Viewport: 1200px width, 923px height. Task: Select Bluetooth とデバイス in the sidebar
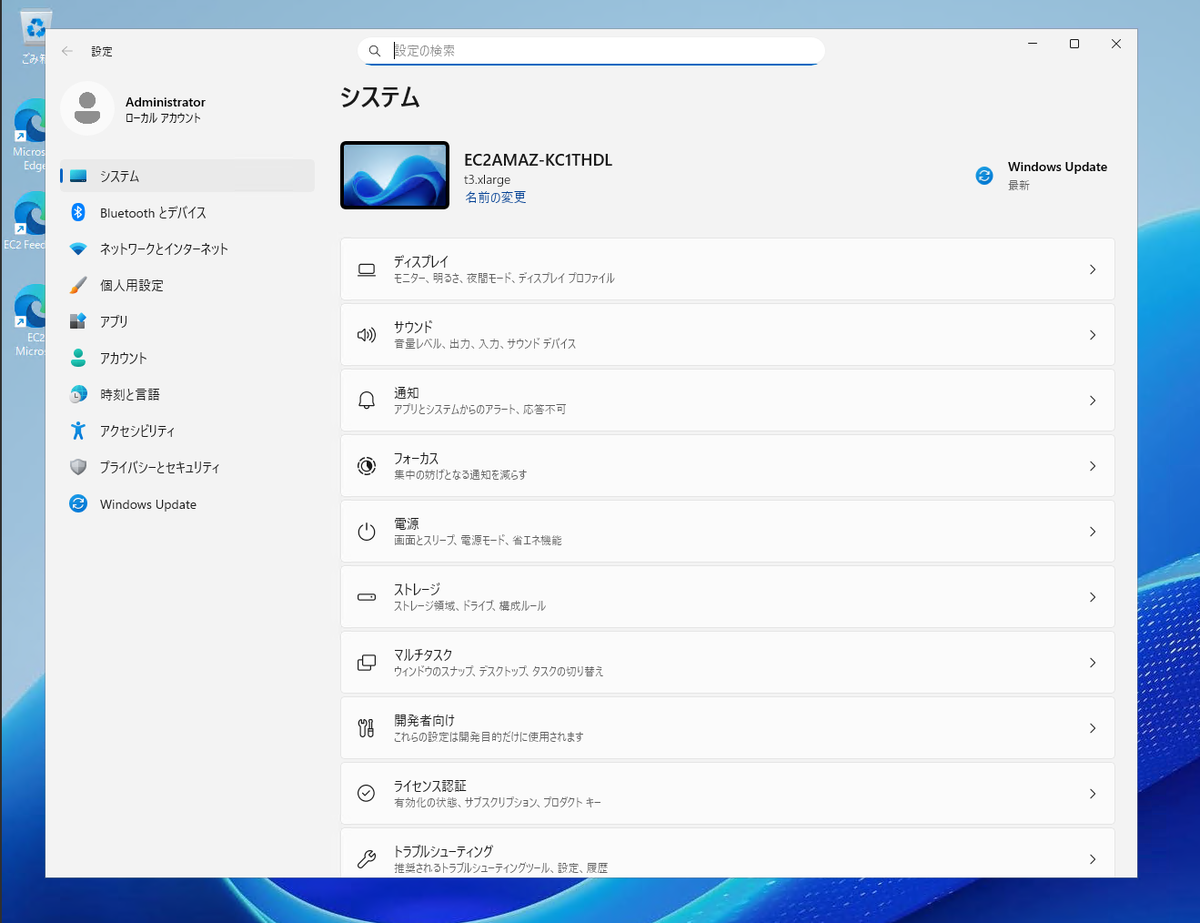[187, 212]
